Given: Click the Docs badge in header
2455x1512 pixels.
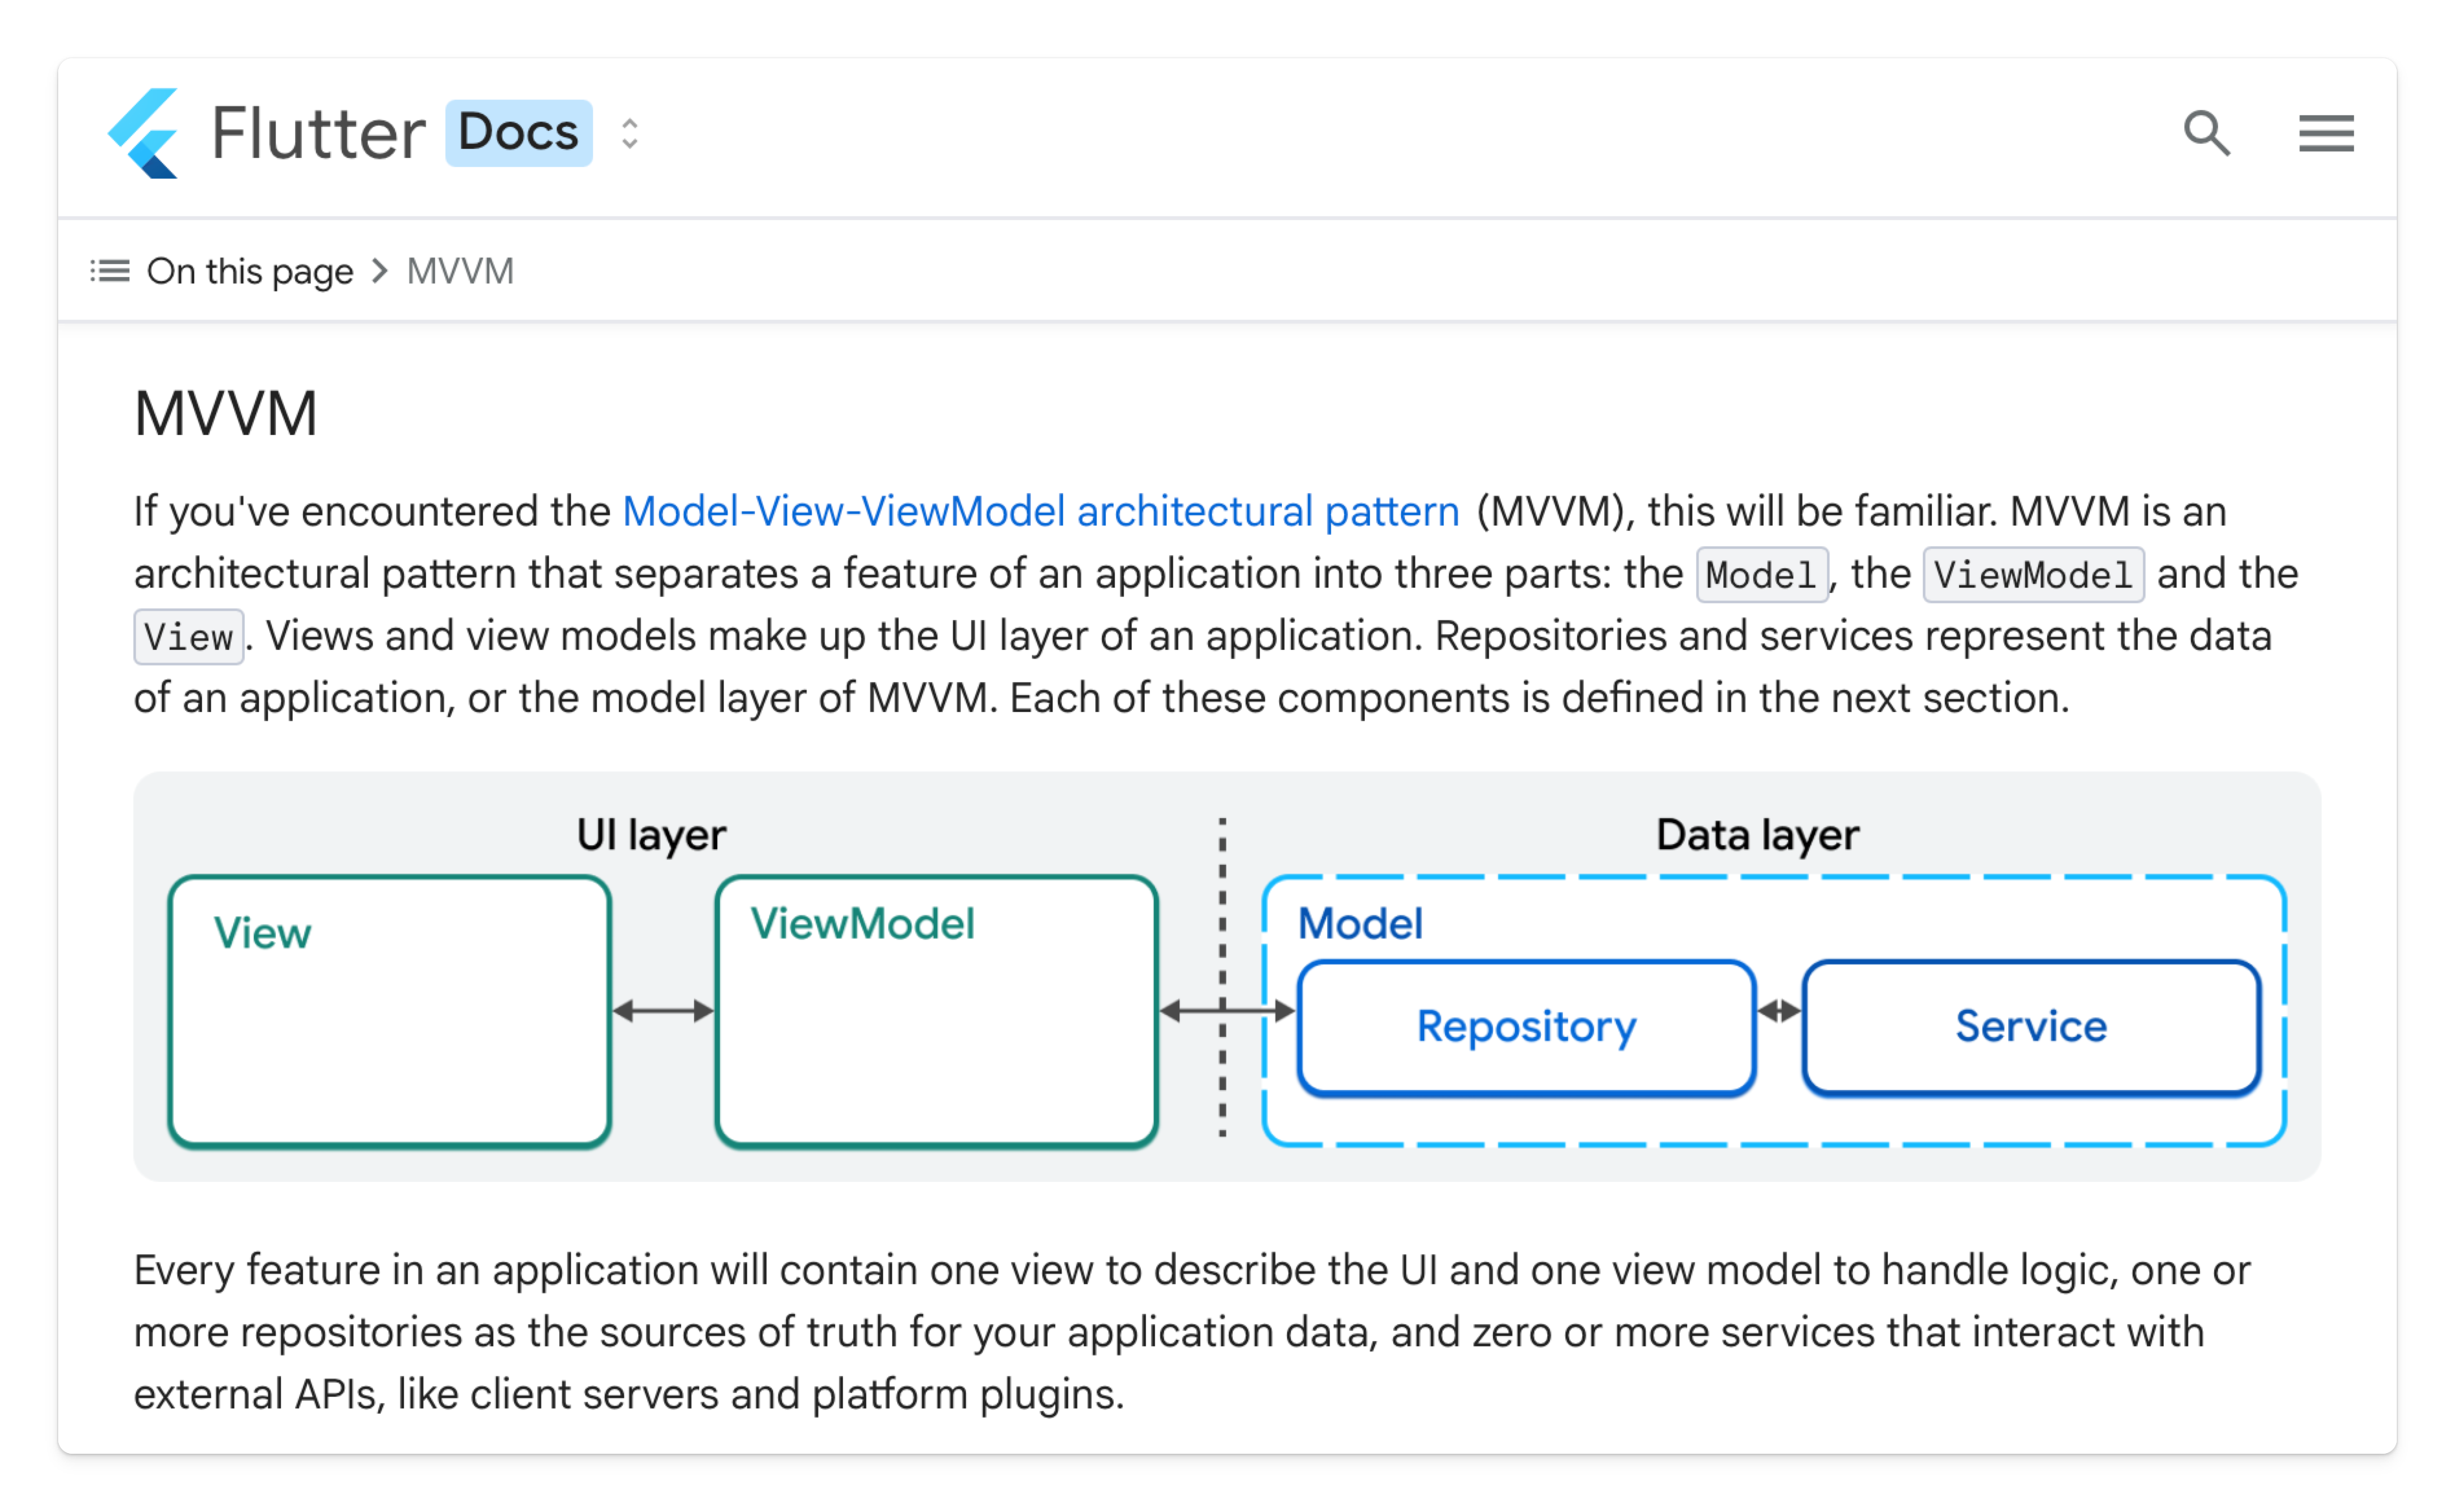Looking at the screenshot, I should [x=518, y=133].
